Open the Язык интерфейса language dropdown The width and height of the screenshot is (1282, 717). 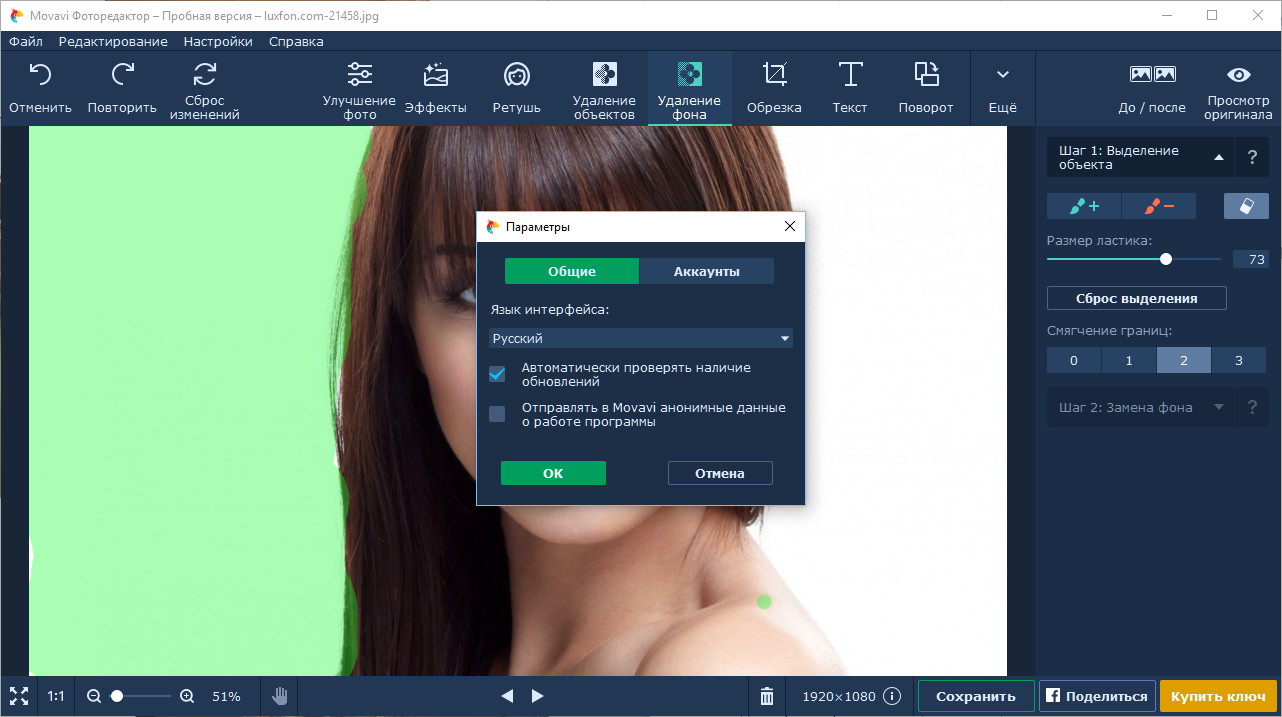tap(640, 339)
